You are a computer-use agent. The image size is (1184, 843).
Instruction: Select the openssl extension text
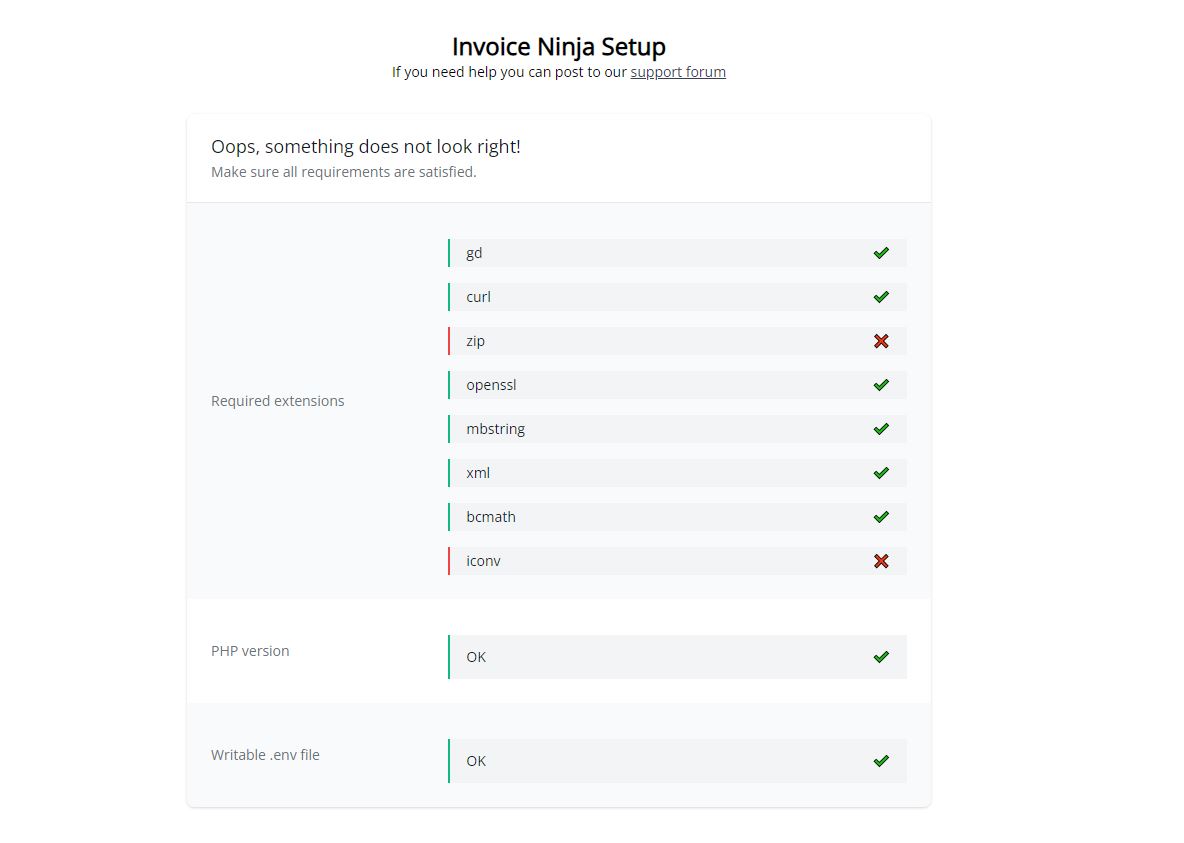click(491, 385)
